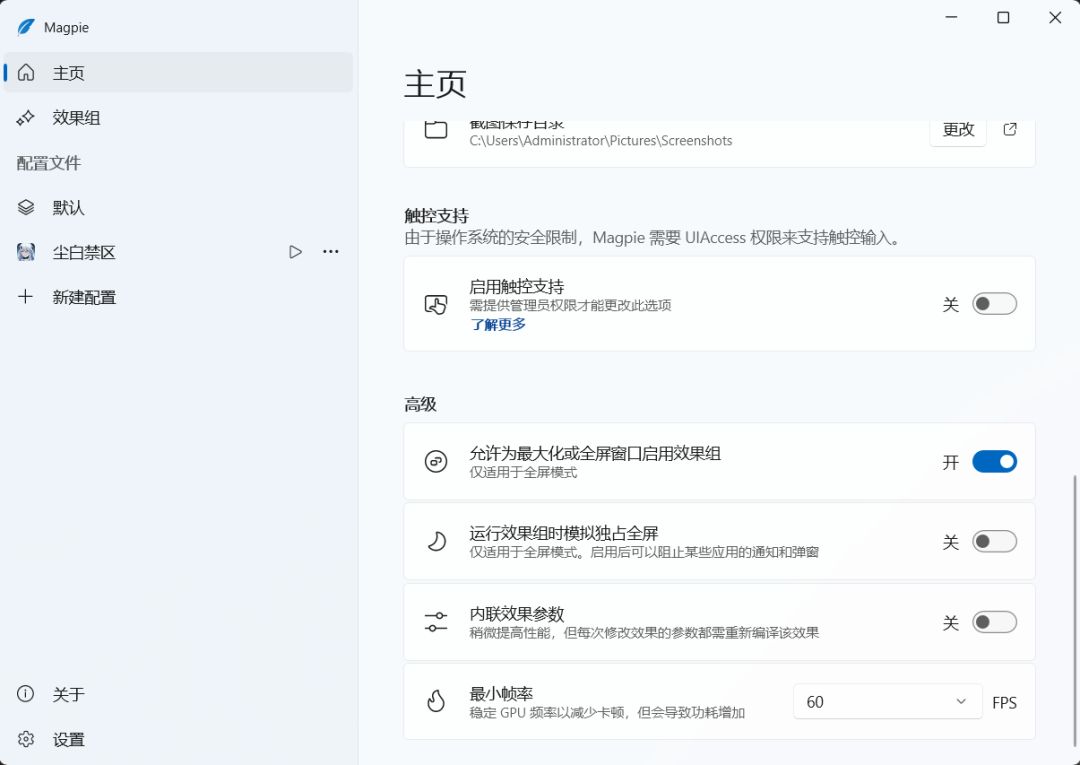Follow the 了解更多 link
Screen dimensions: 1080x765
point(498,324)
